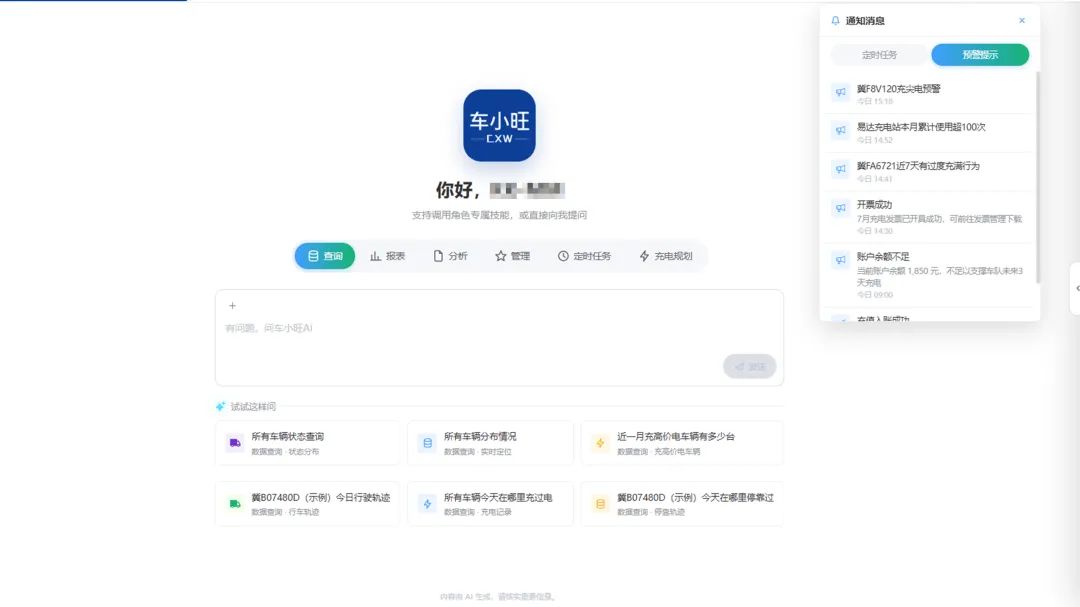Image resolution: width=1080 pixels, height=607 pixels.
Task: Close the 通知消息 notification panel
Action: coord(1021,21)
